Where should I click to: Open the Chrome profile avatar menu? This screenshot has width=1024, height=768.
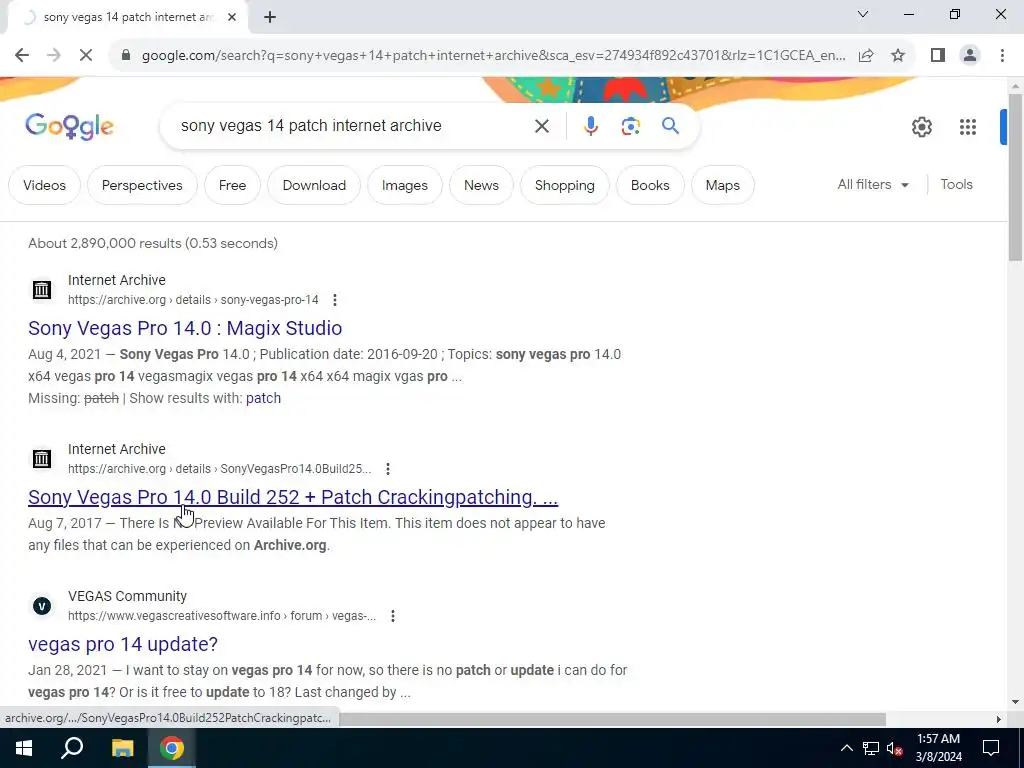coord(970,56)
